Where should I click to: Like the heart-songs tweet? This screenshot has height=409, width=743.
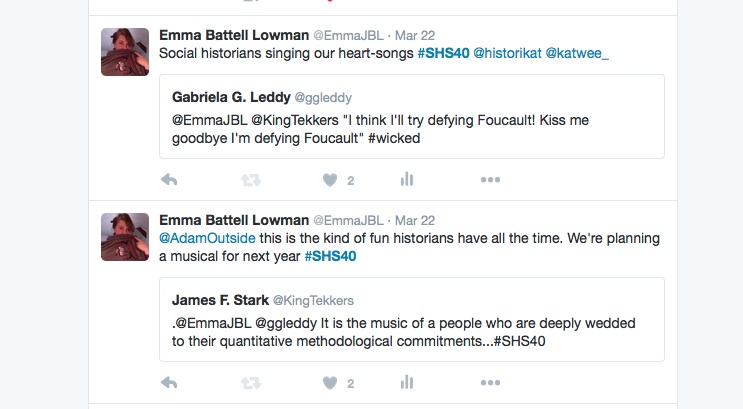tap(330, 180)
